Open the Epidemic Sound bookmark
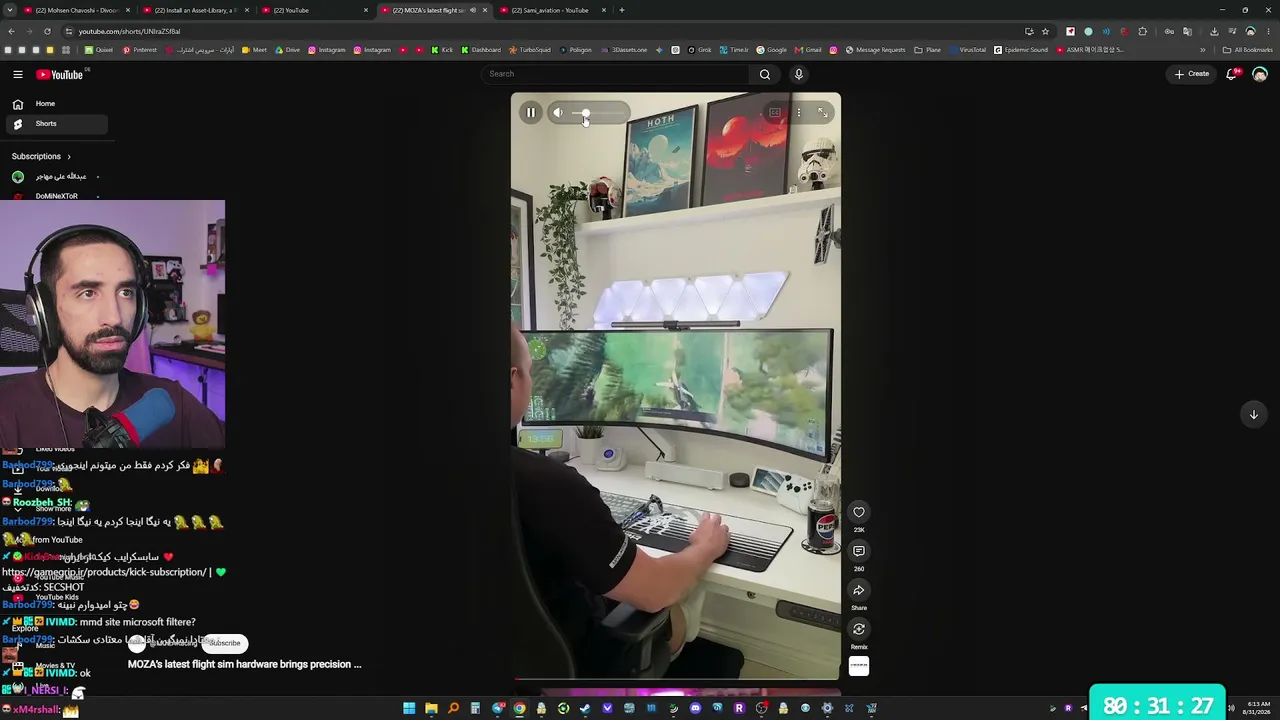 1021,50
